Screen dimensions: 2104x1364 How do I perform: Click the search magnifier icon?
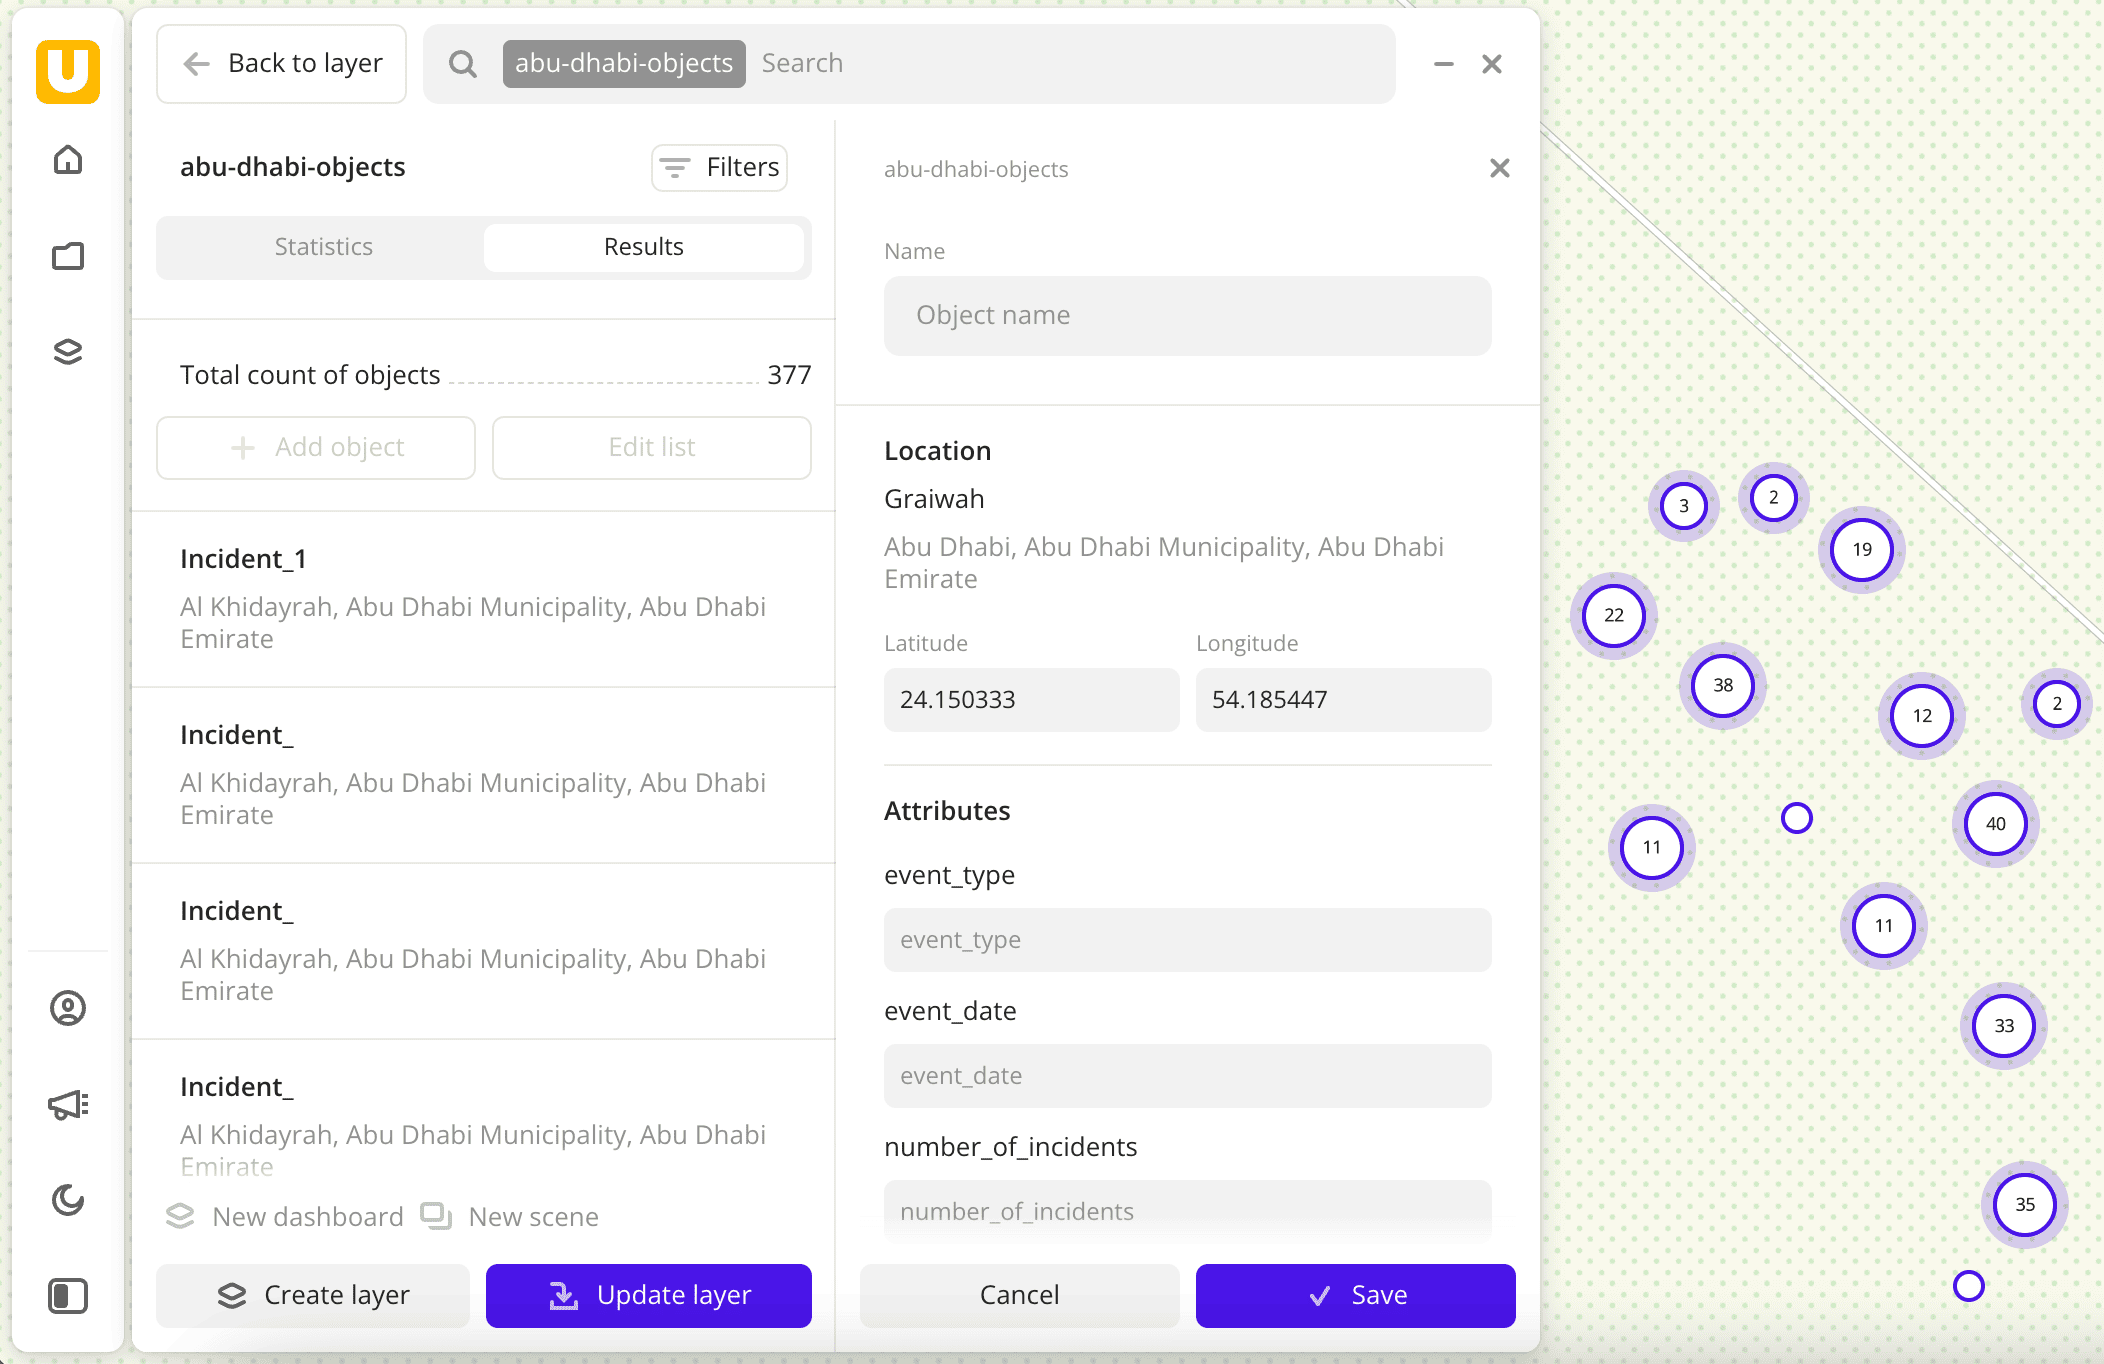point(462,63)
